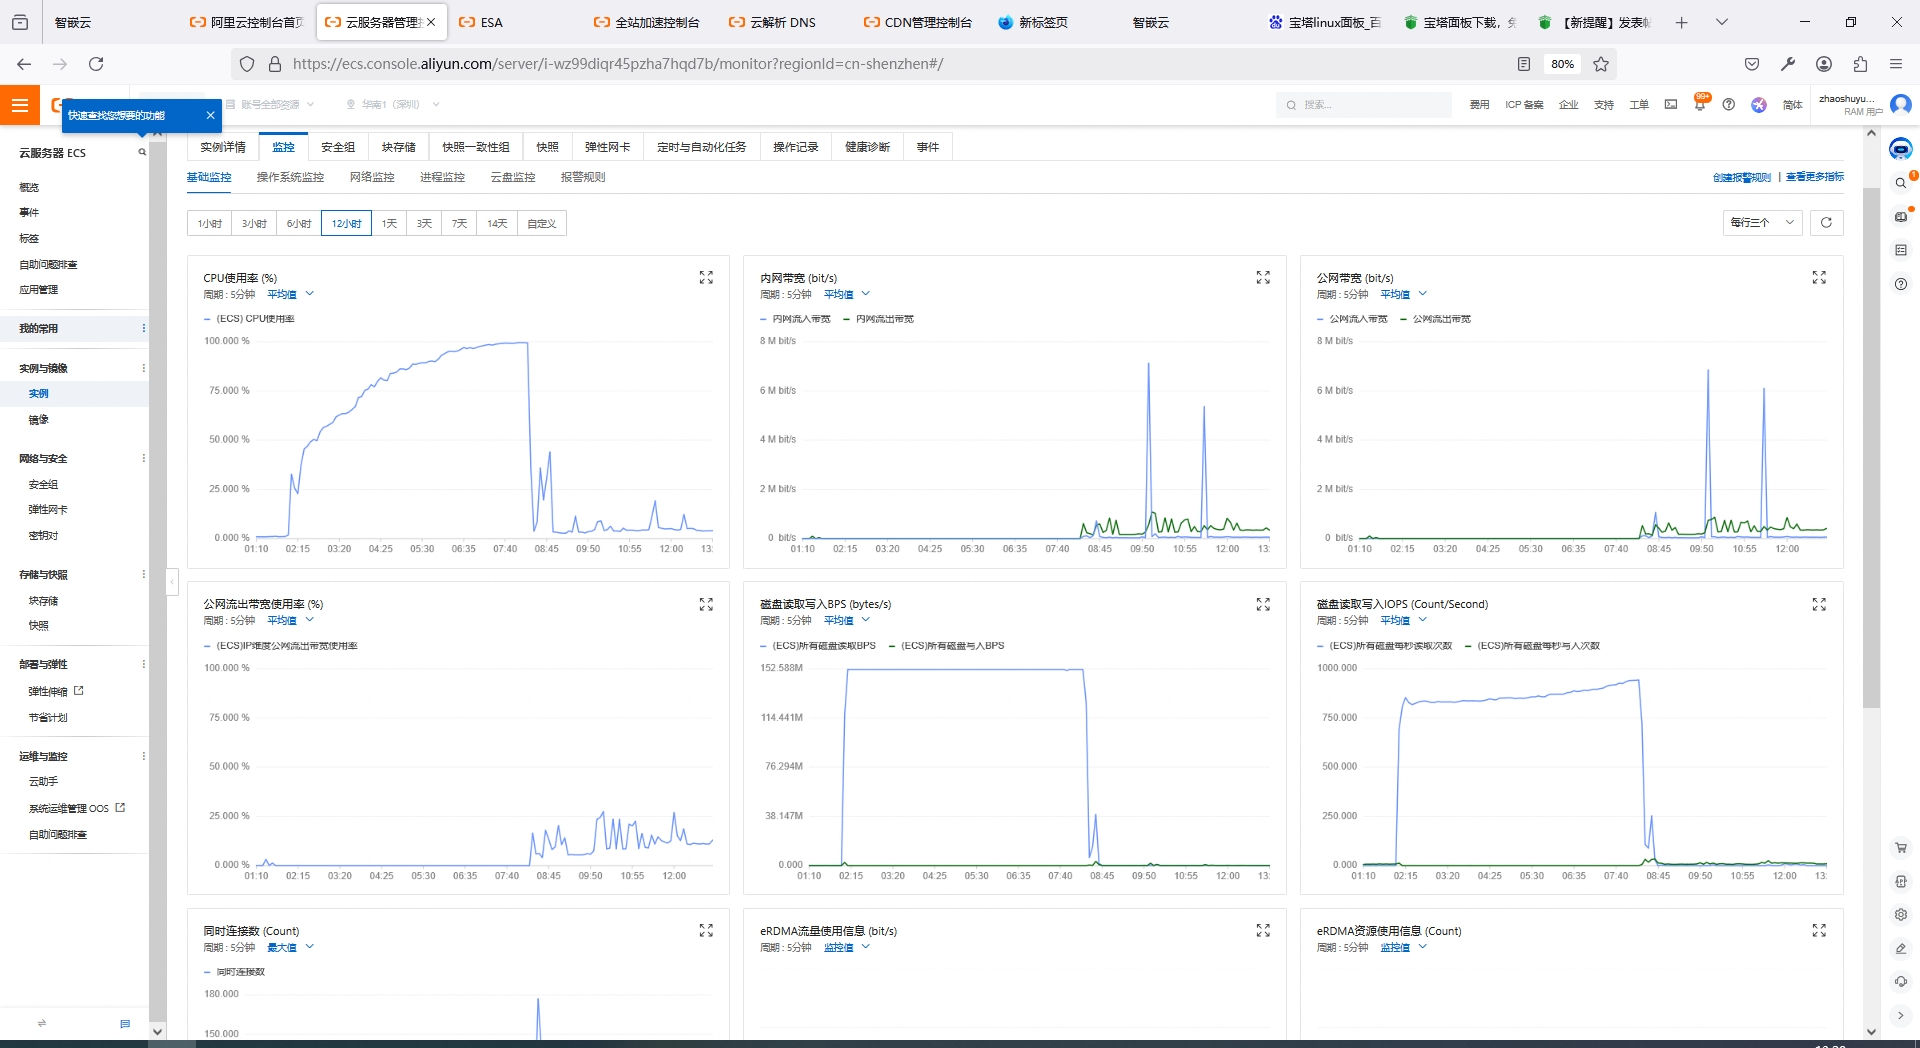Click the search icon beside 云服务器 ECS
Viewport: 1920px width, 1048px height.
click(142, 153)
